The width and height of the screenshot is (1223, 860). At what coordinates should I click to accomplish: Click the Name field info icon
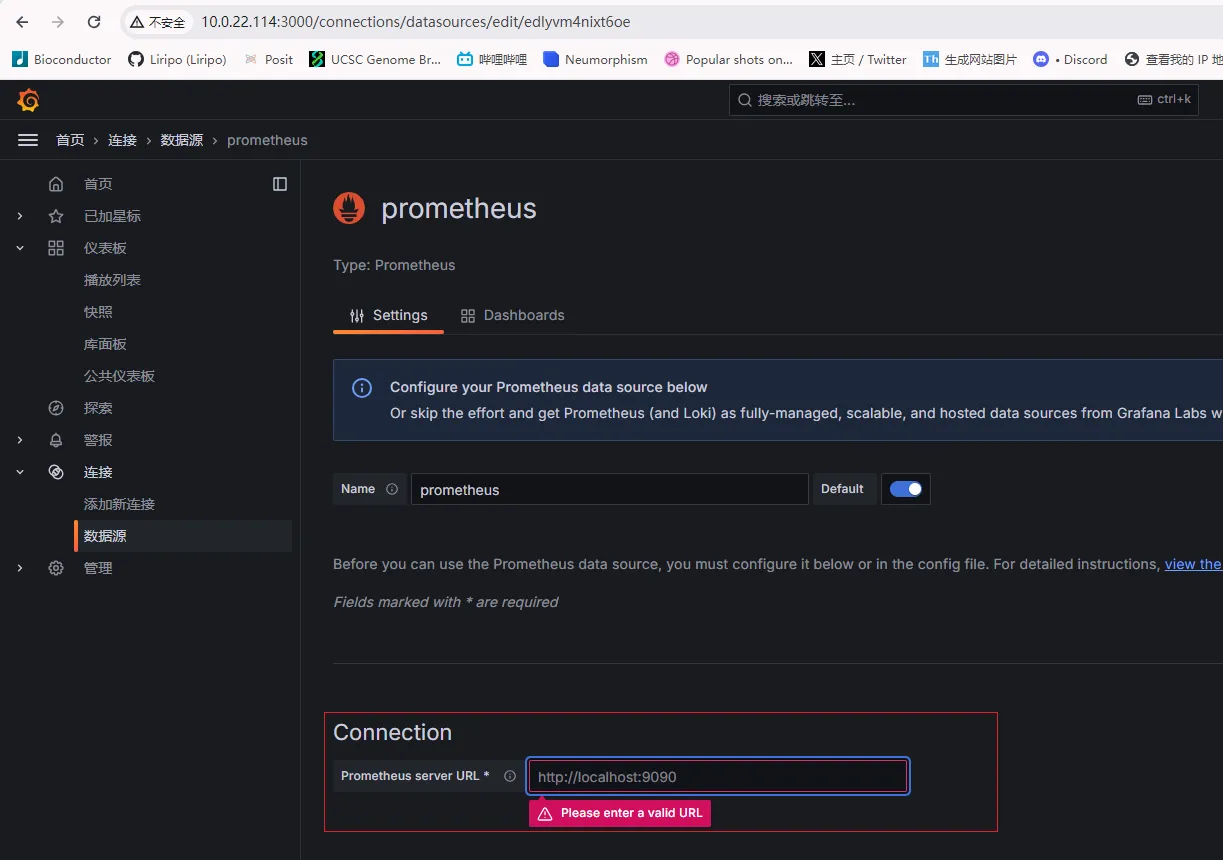[x=392, y=489]
